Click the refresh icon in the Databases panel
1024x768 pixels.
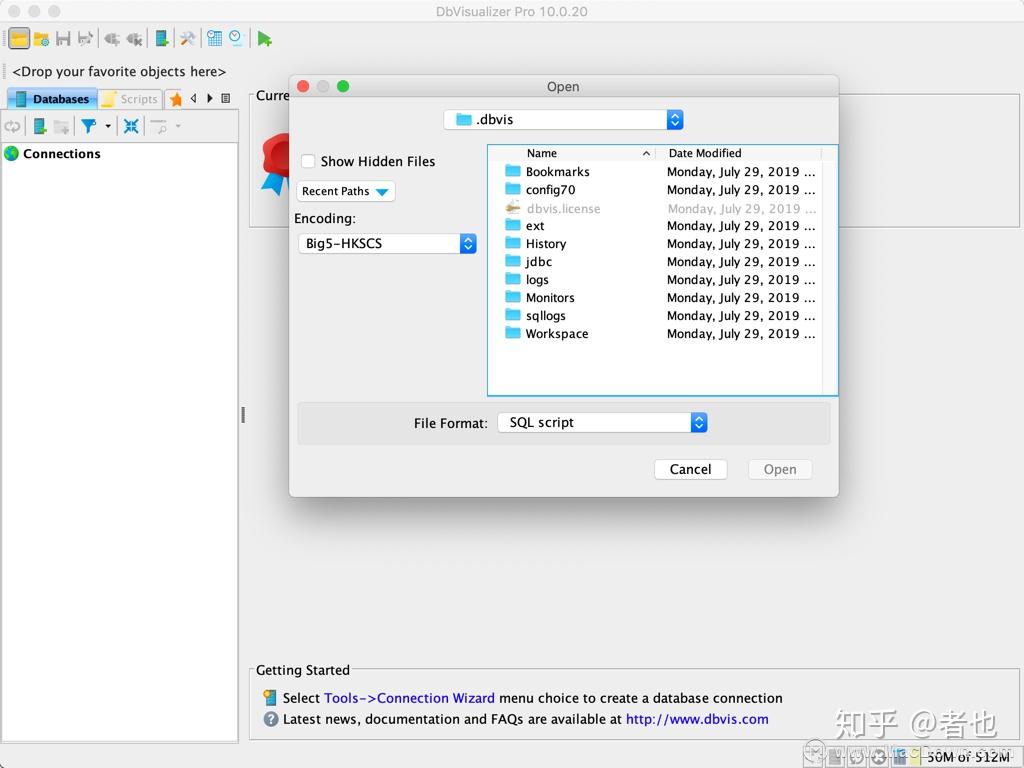[x=13, y=125]
